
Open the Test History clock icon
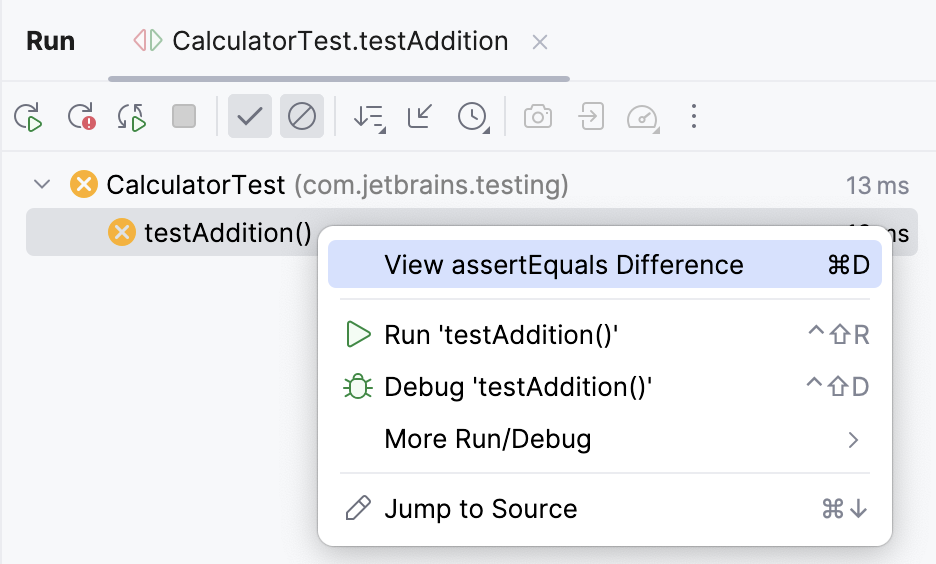[x=473, y=117]
